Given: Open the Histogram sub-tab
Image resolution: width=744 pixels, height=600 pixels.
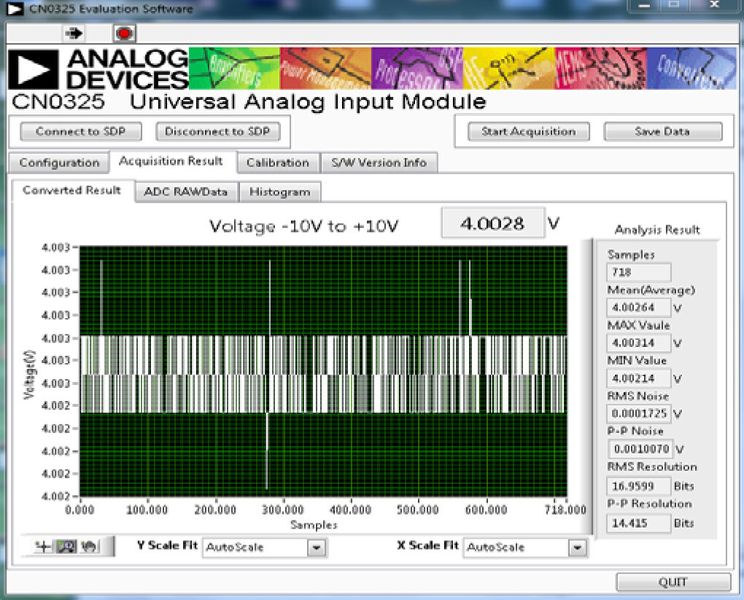Looking at the screenshot, I should click(279, 192).
